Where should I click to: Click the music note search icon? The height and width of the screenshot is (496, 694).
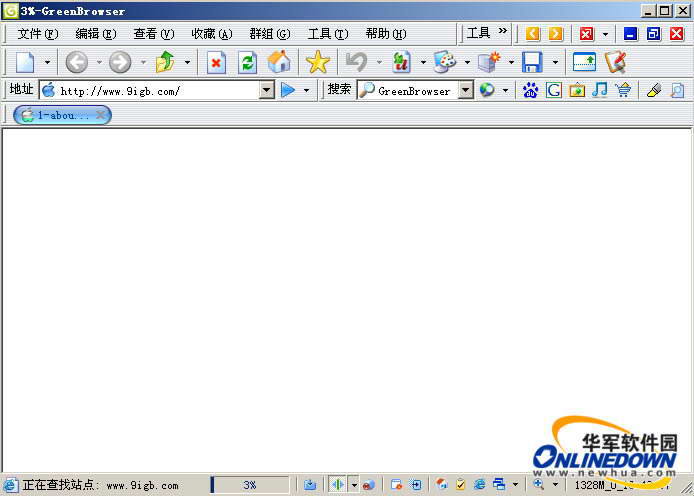[x=600, y=90]
